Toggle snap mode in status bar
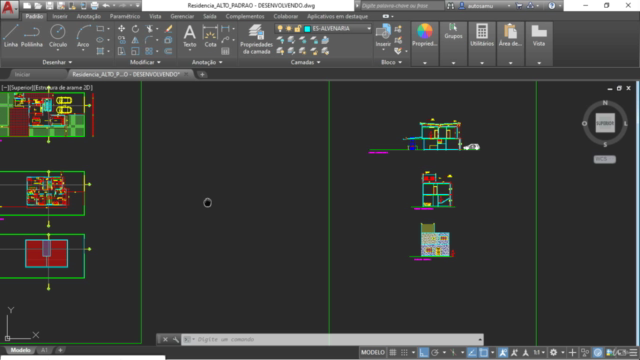640x360 pixels. click(404, 353)
